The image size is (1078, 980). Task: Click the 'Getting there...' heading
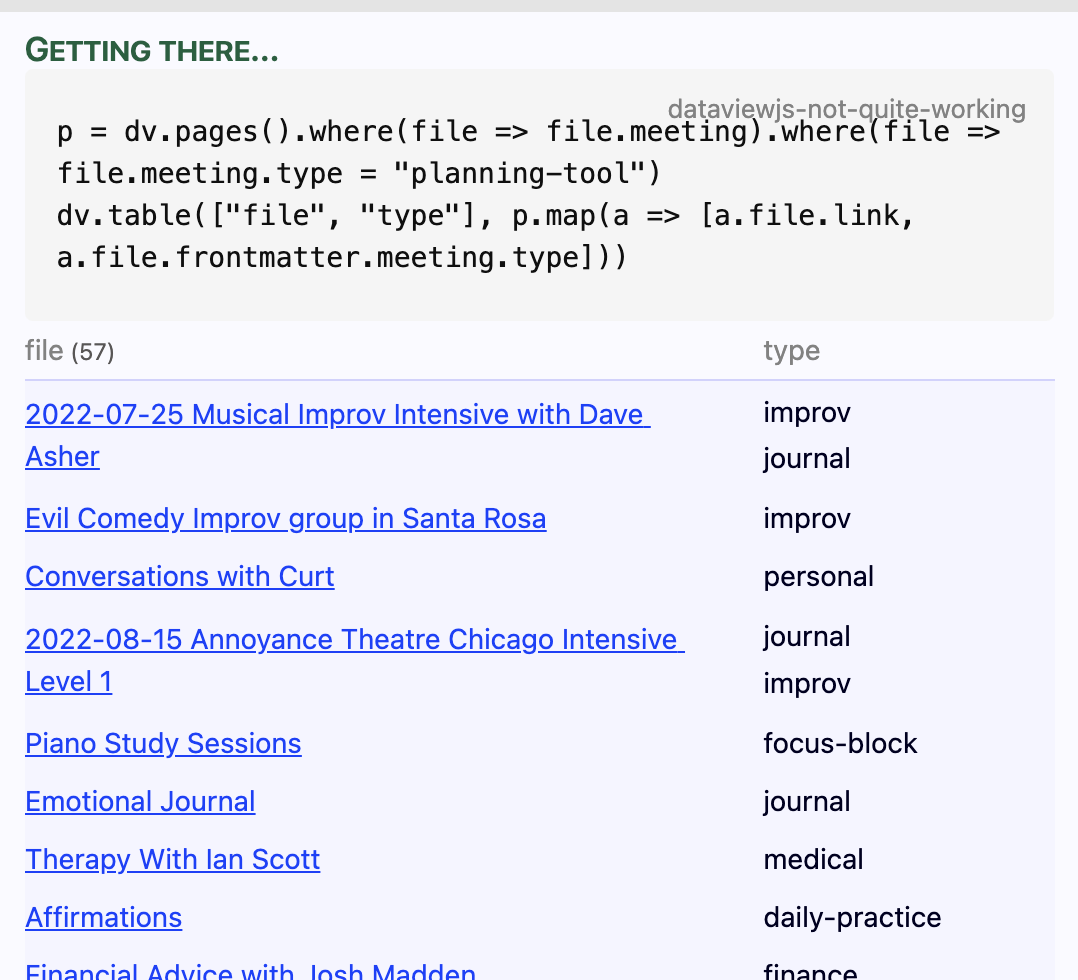pos(151,50)
